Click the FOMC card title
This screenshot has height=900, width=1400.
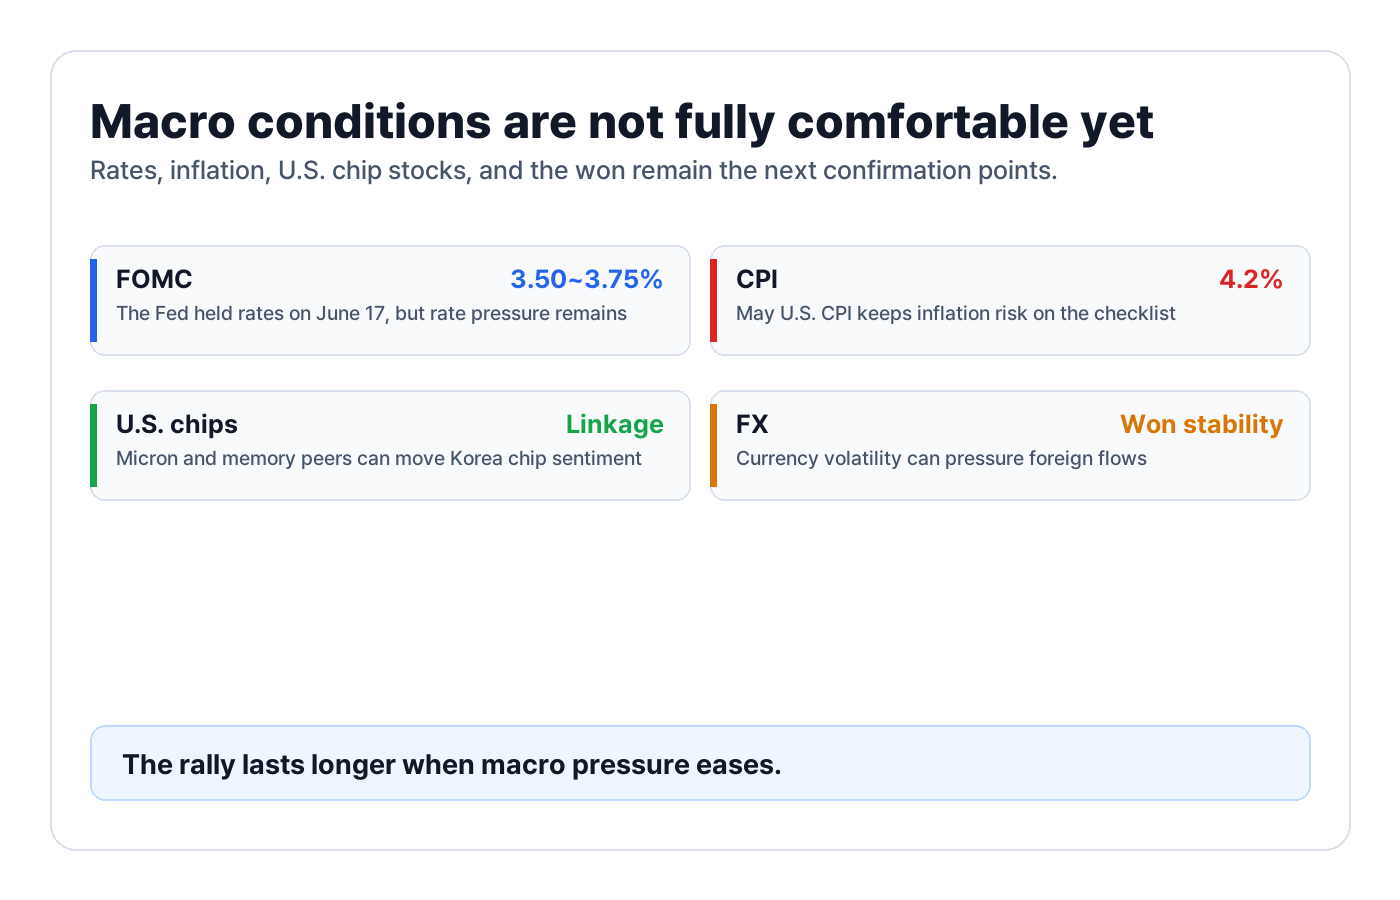tap(154, 279)
